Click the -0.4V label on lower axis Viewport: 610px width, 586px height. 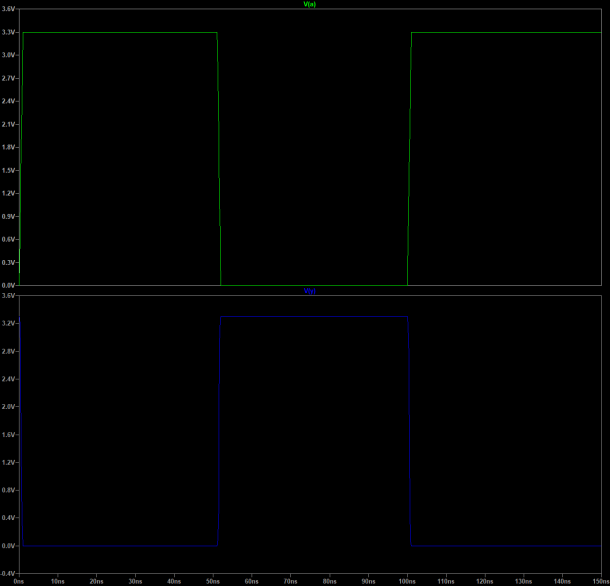click(x=8, y=573)
